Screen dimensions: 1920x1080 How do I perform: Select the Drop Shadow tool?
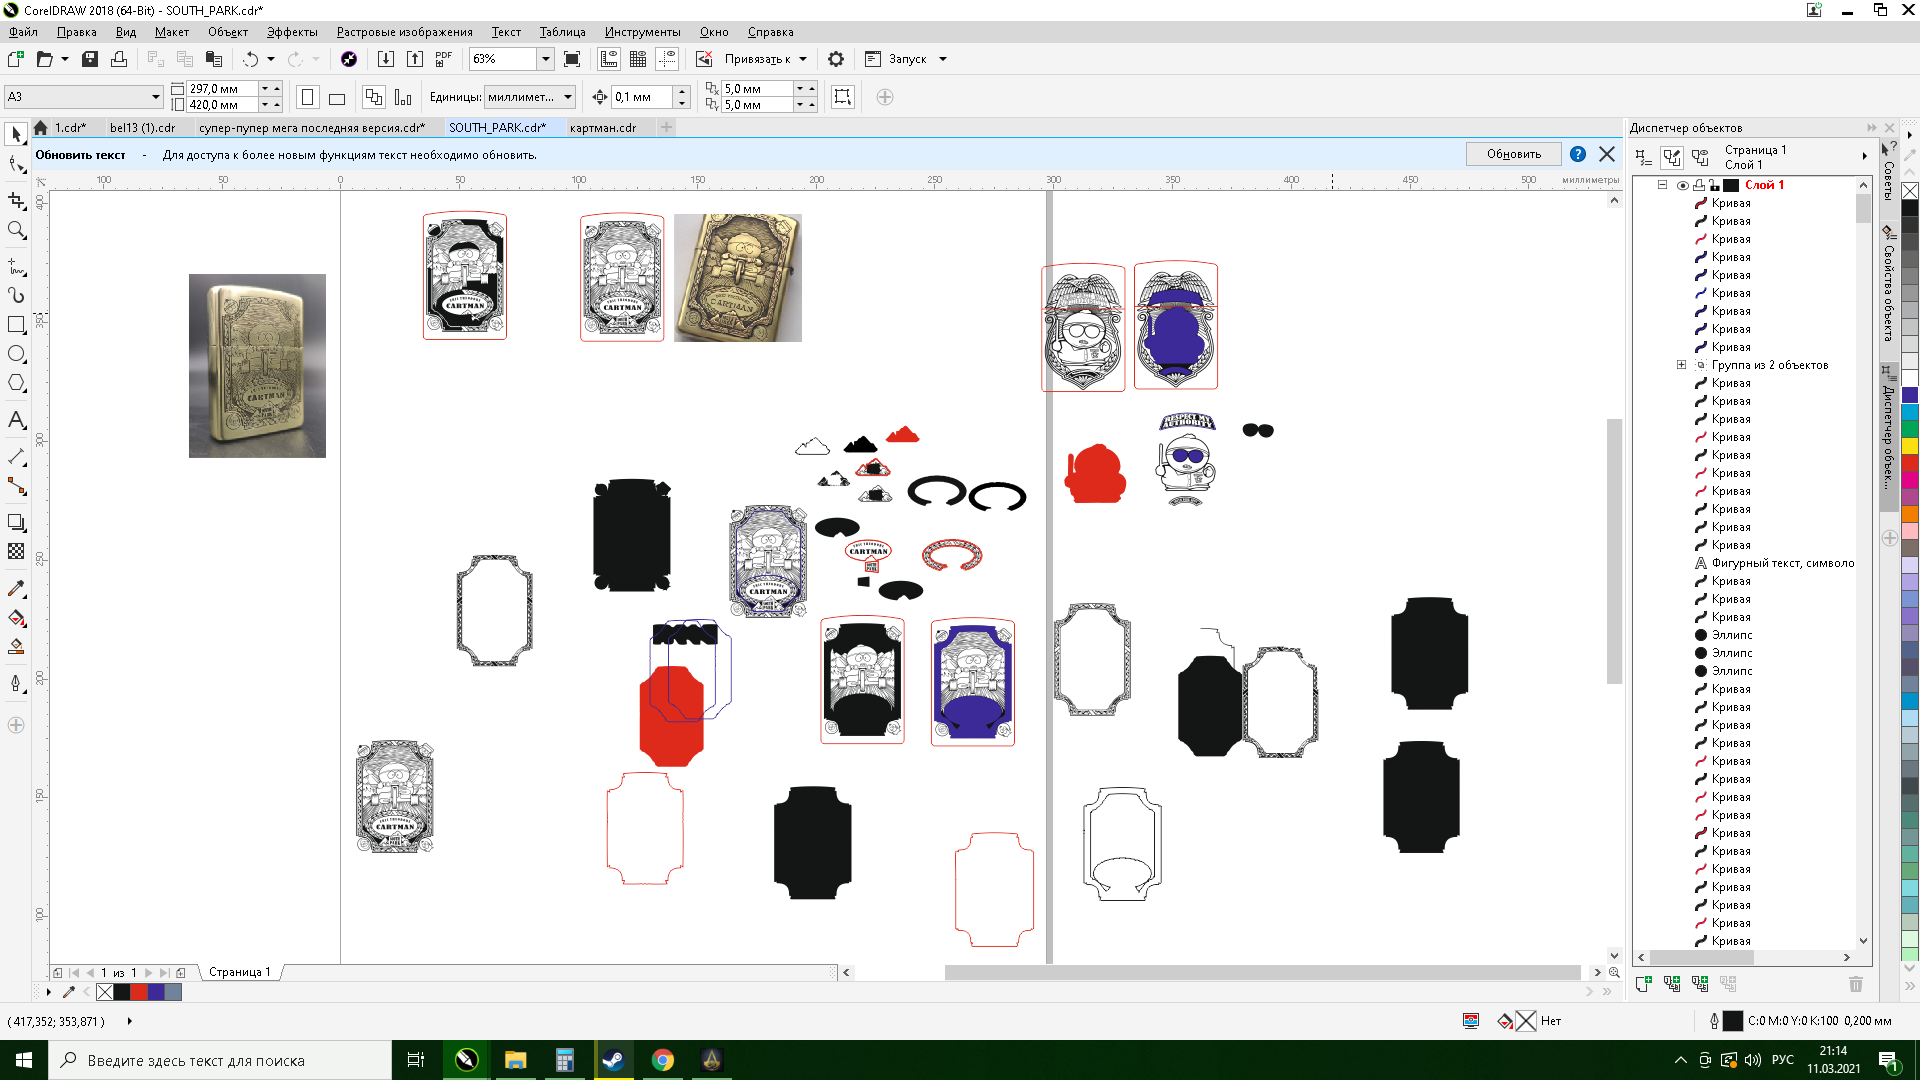click(16, 522)
